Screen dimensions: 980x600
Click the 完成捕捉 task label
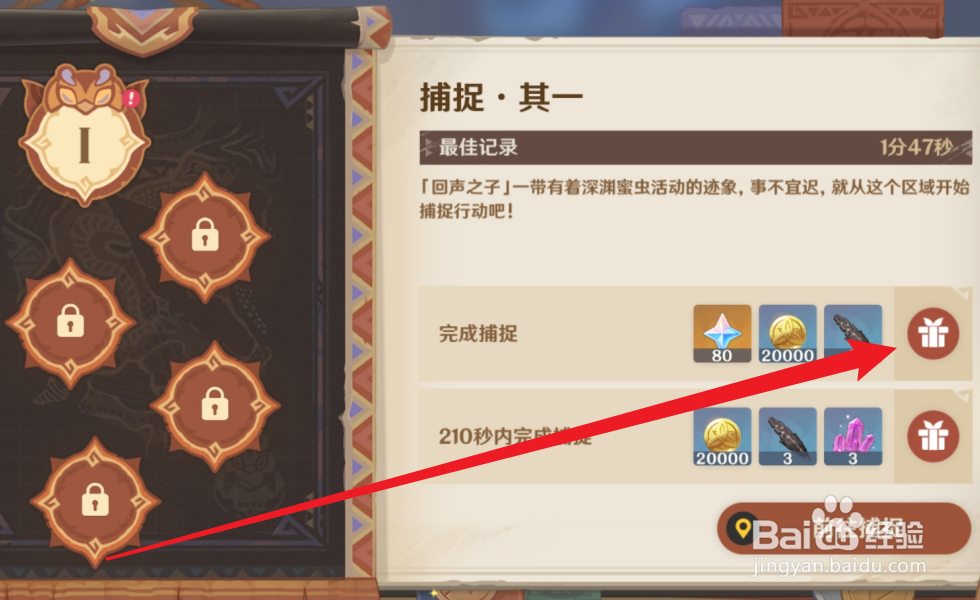pyautogui.click(x=478, y=334)
